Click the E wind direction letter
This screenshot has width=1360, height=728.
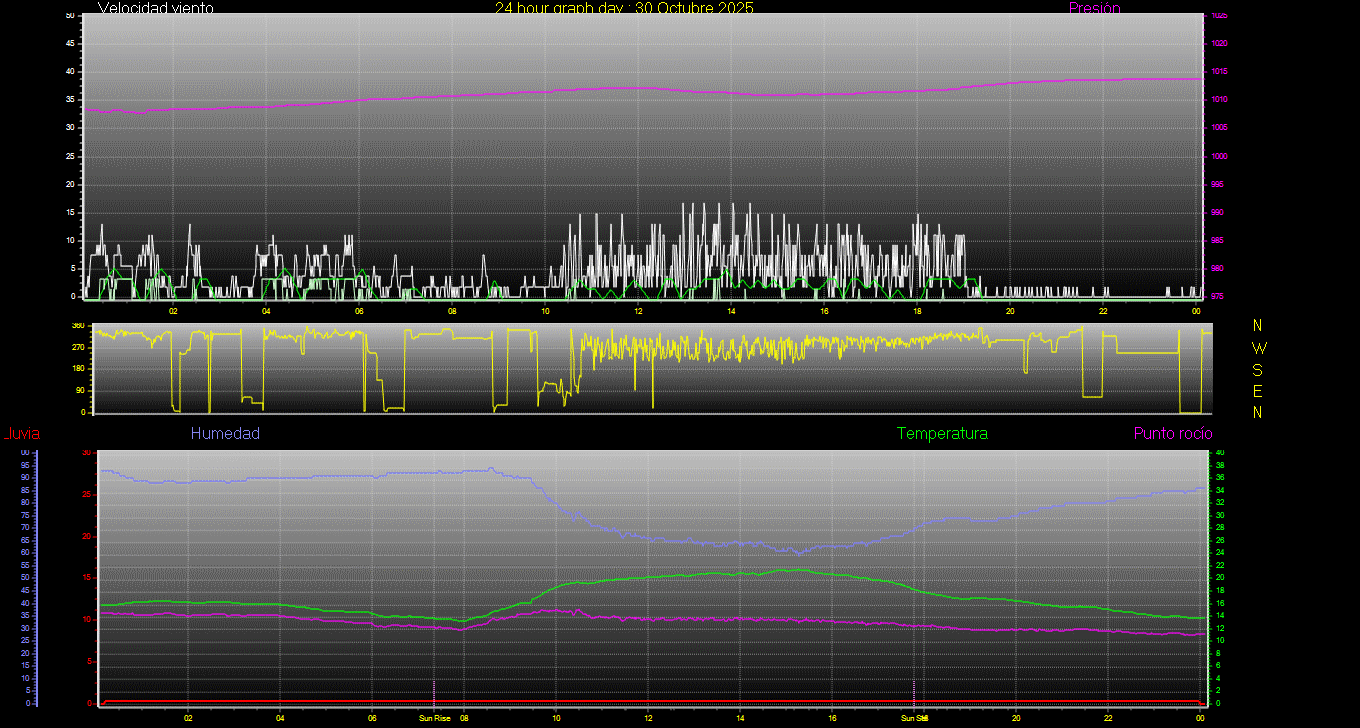pos(1258,391)
